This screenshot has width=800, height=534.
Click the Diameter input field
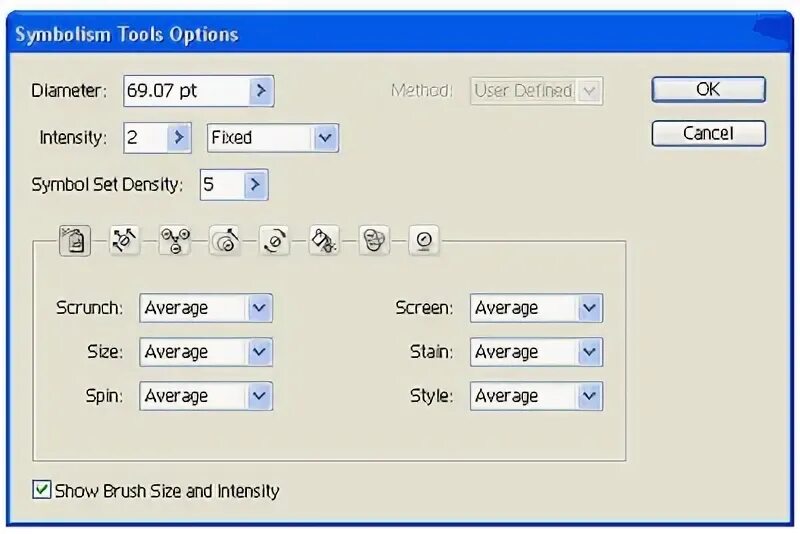pos(187,91)
